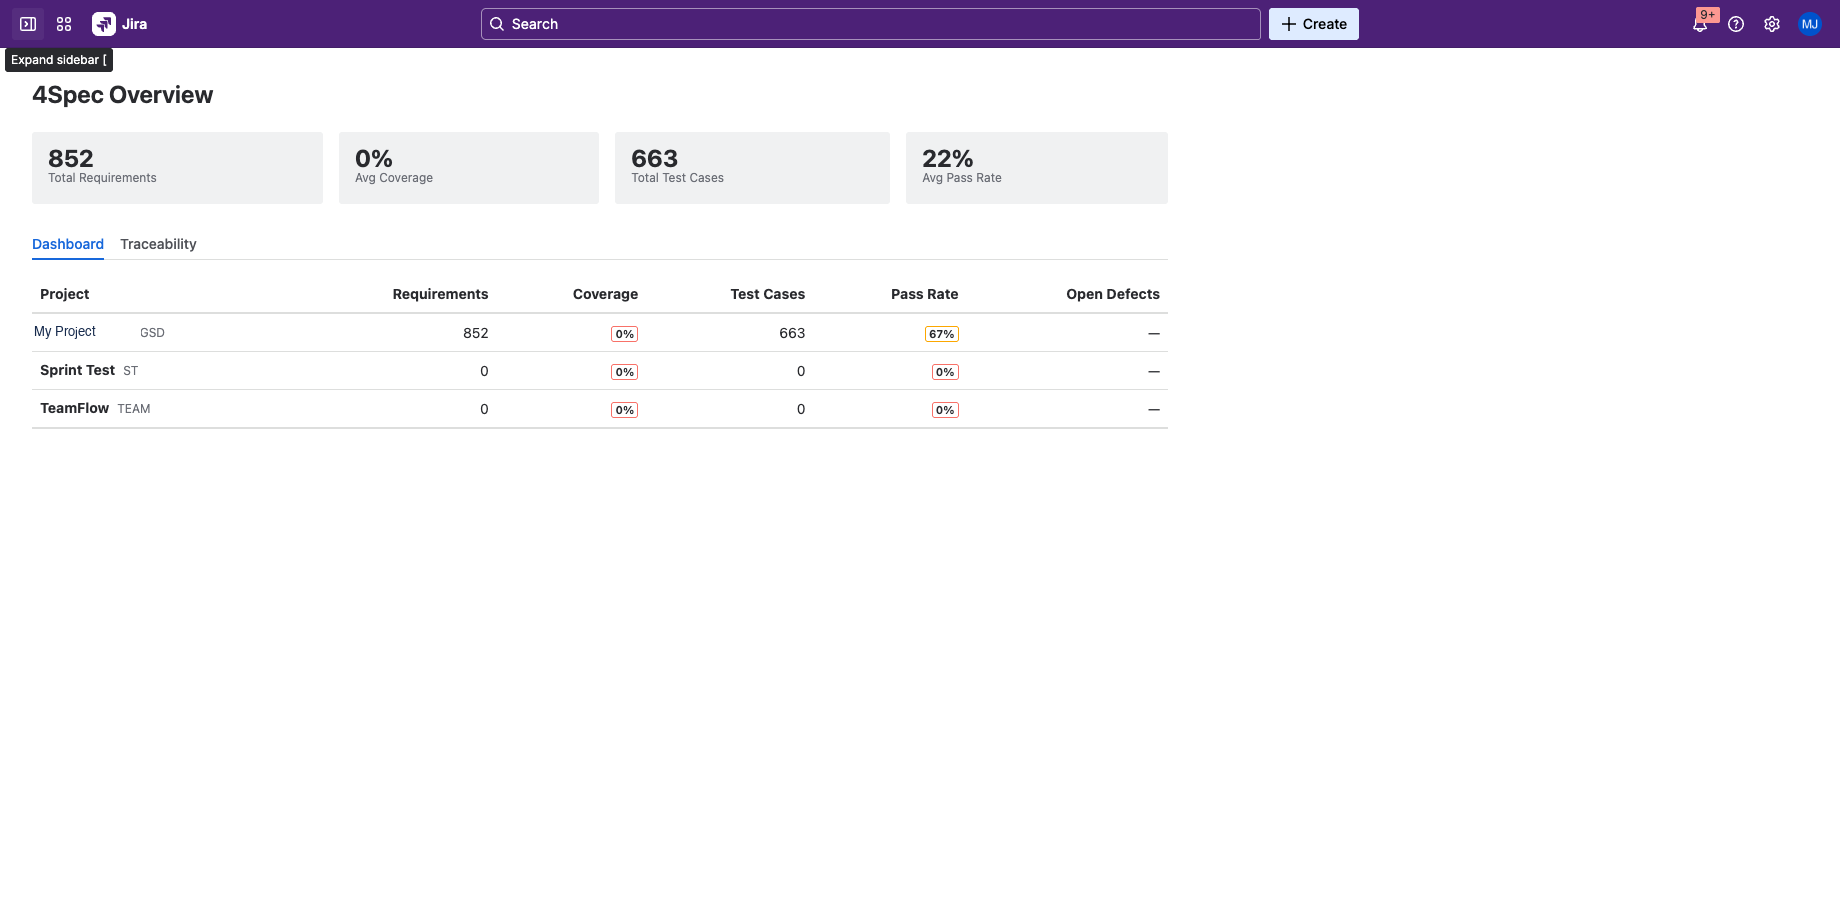
Task: Click the Create button
Action: pos(1313,24)
